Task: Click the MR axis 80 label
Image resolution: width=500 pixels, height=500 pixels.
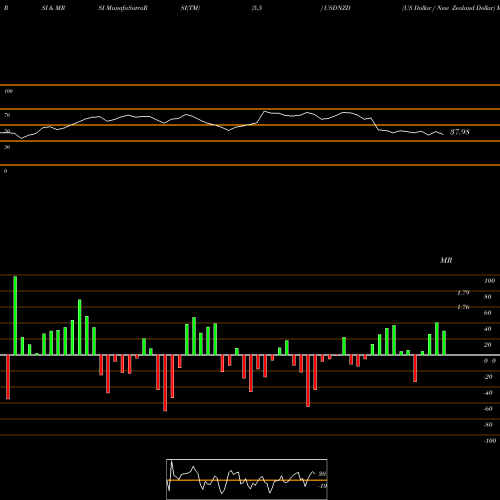Action: tap(488, 297)
